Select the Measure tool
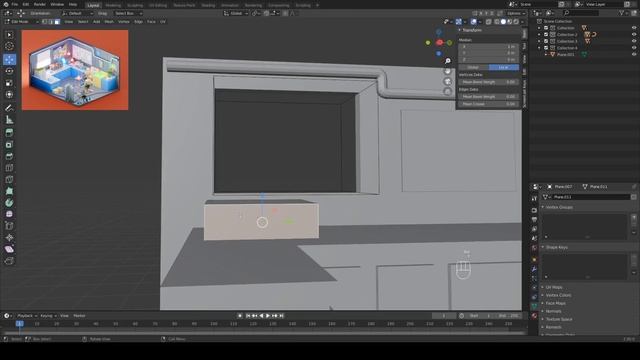The image size is (640, 360). click(9, 120)
